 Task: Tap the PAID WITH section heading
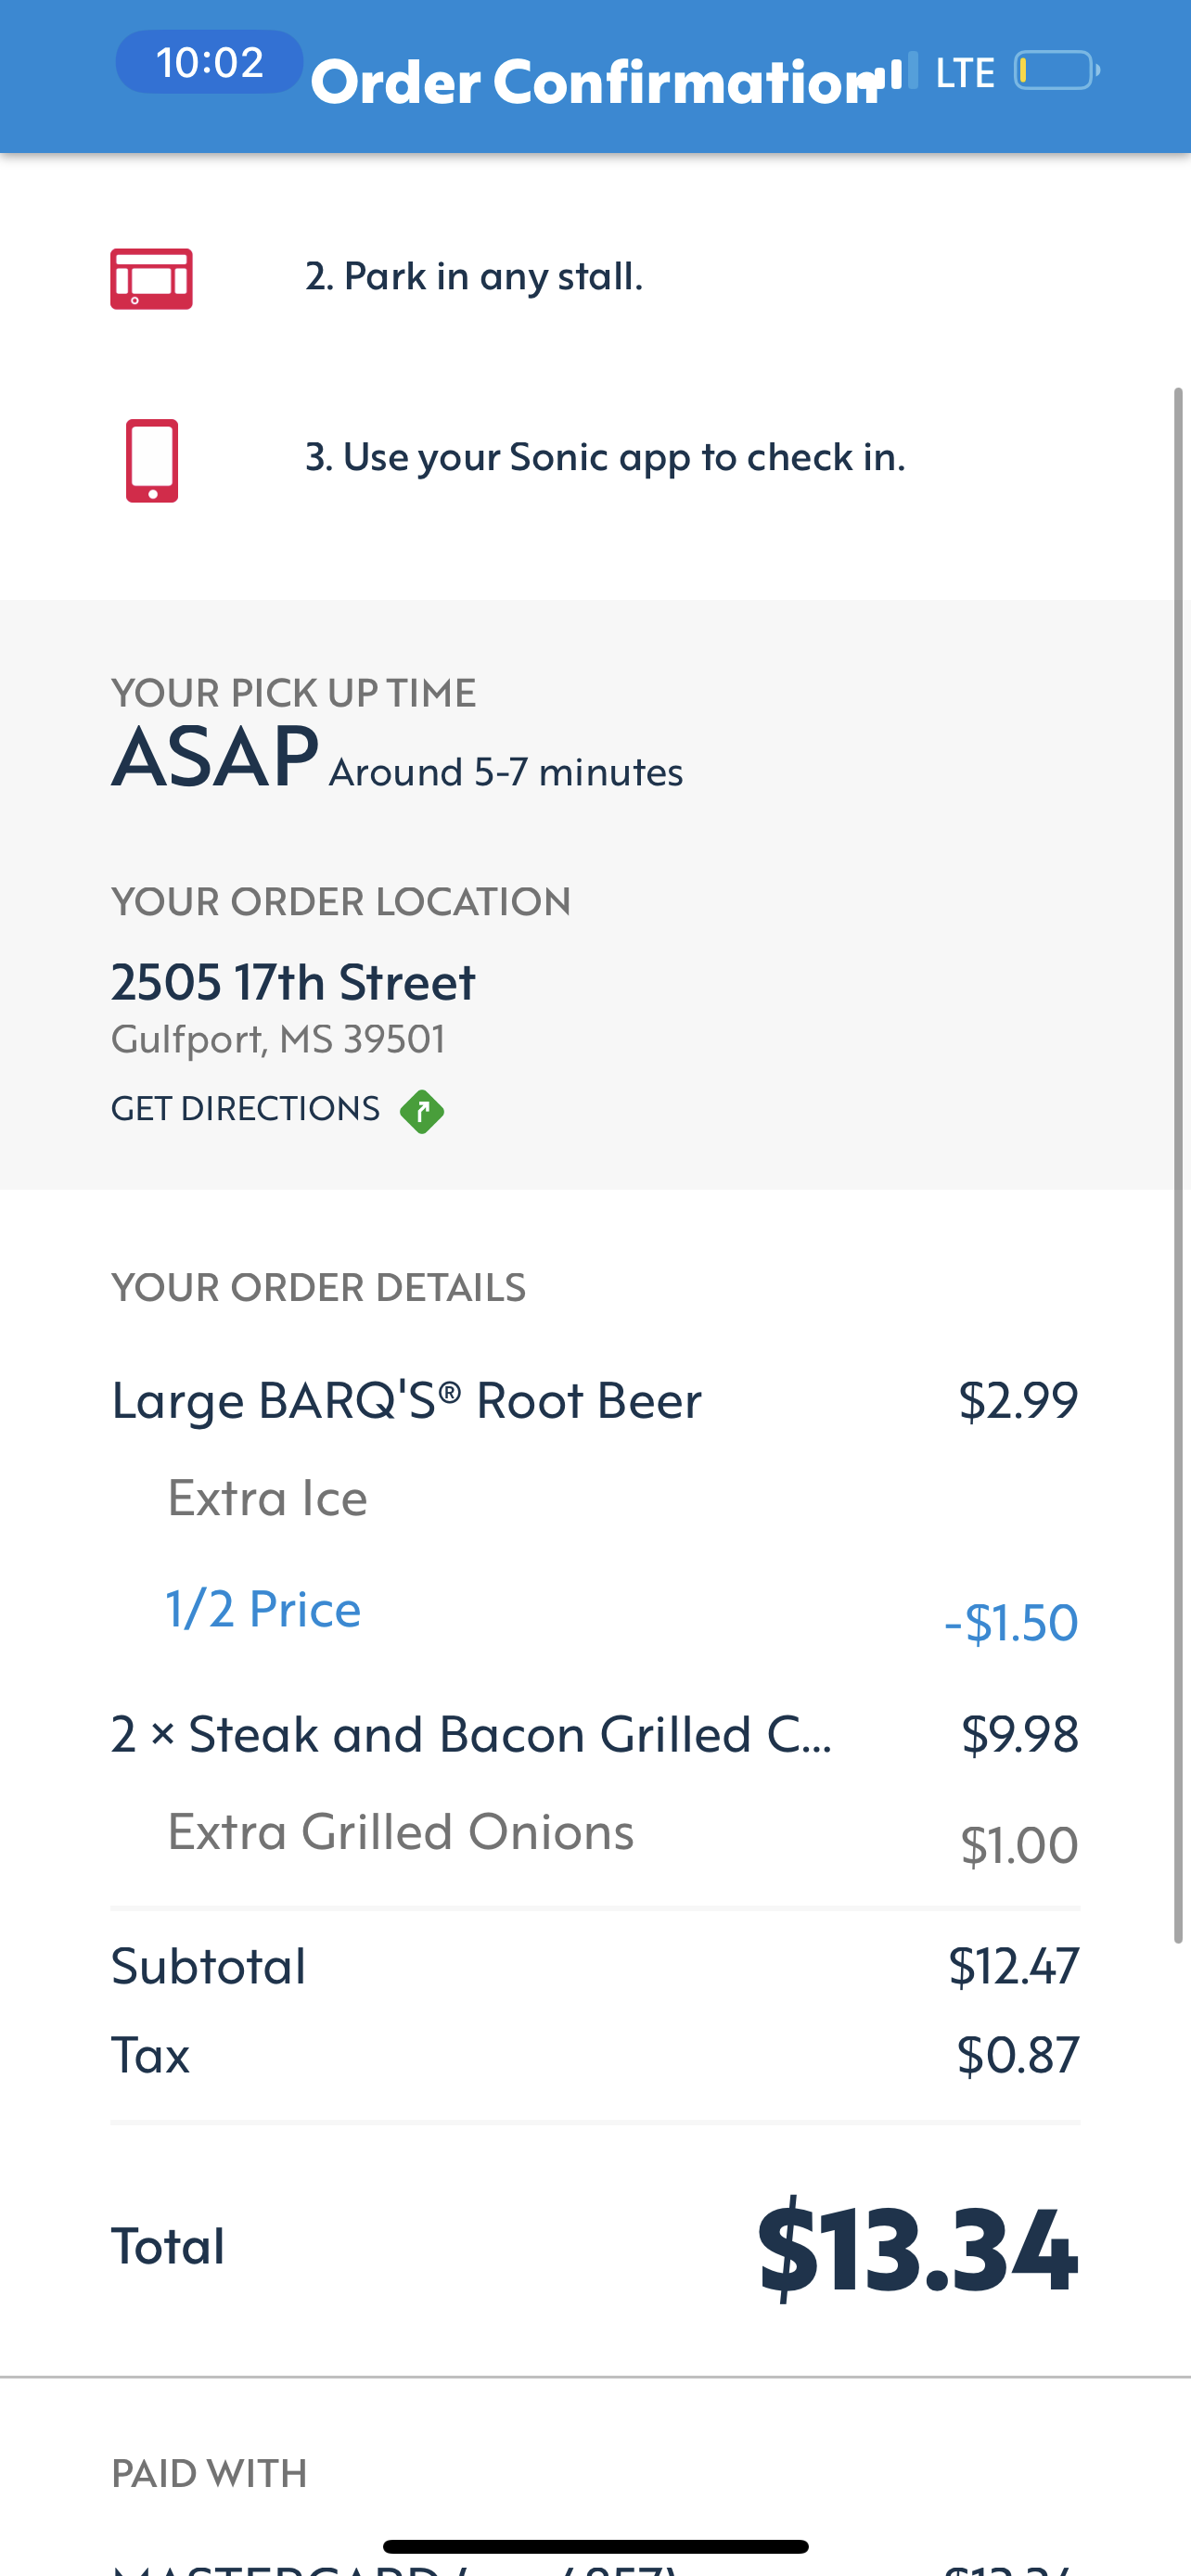coord(209,2473)
